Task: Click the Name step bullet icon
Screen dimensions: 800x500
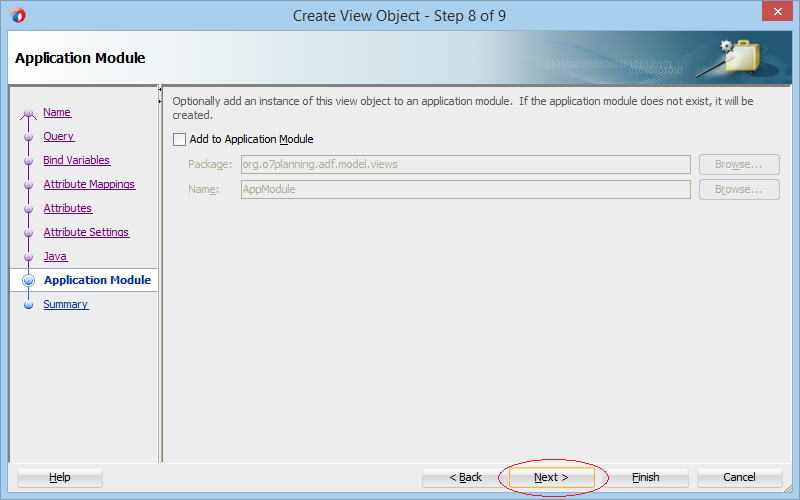Action: point(29,113)
